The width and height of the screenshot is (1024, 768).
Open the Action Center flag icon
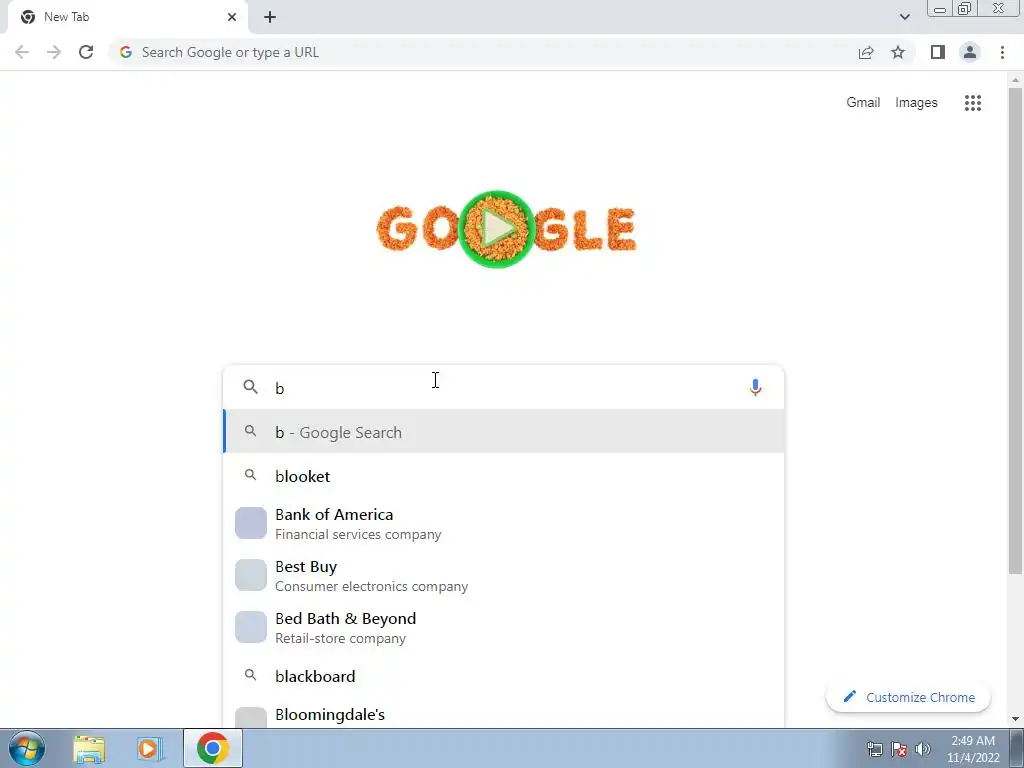coord(899,749)
